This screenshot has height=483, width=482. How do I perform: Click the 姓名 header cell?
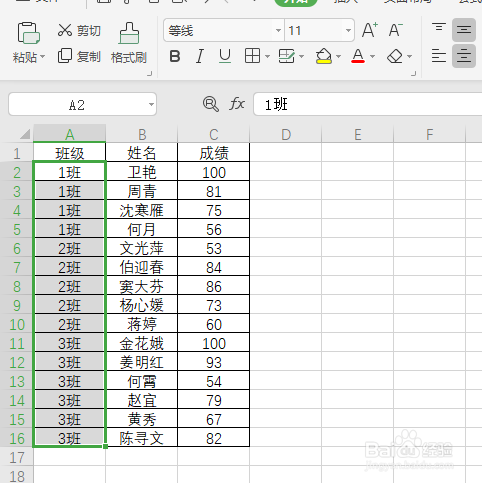[x=142, y=153]
